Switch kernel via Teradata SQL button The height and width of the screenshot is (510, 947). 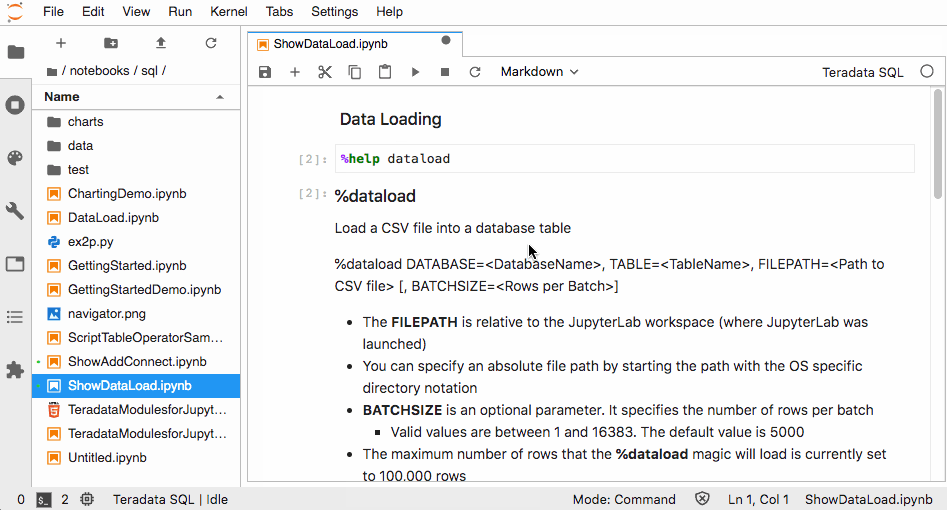click(862, 72)
